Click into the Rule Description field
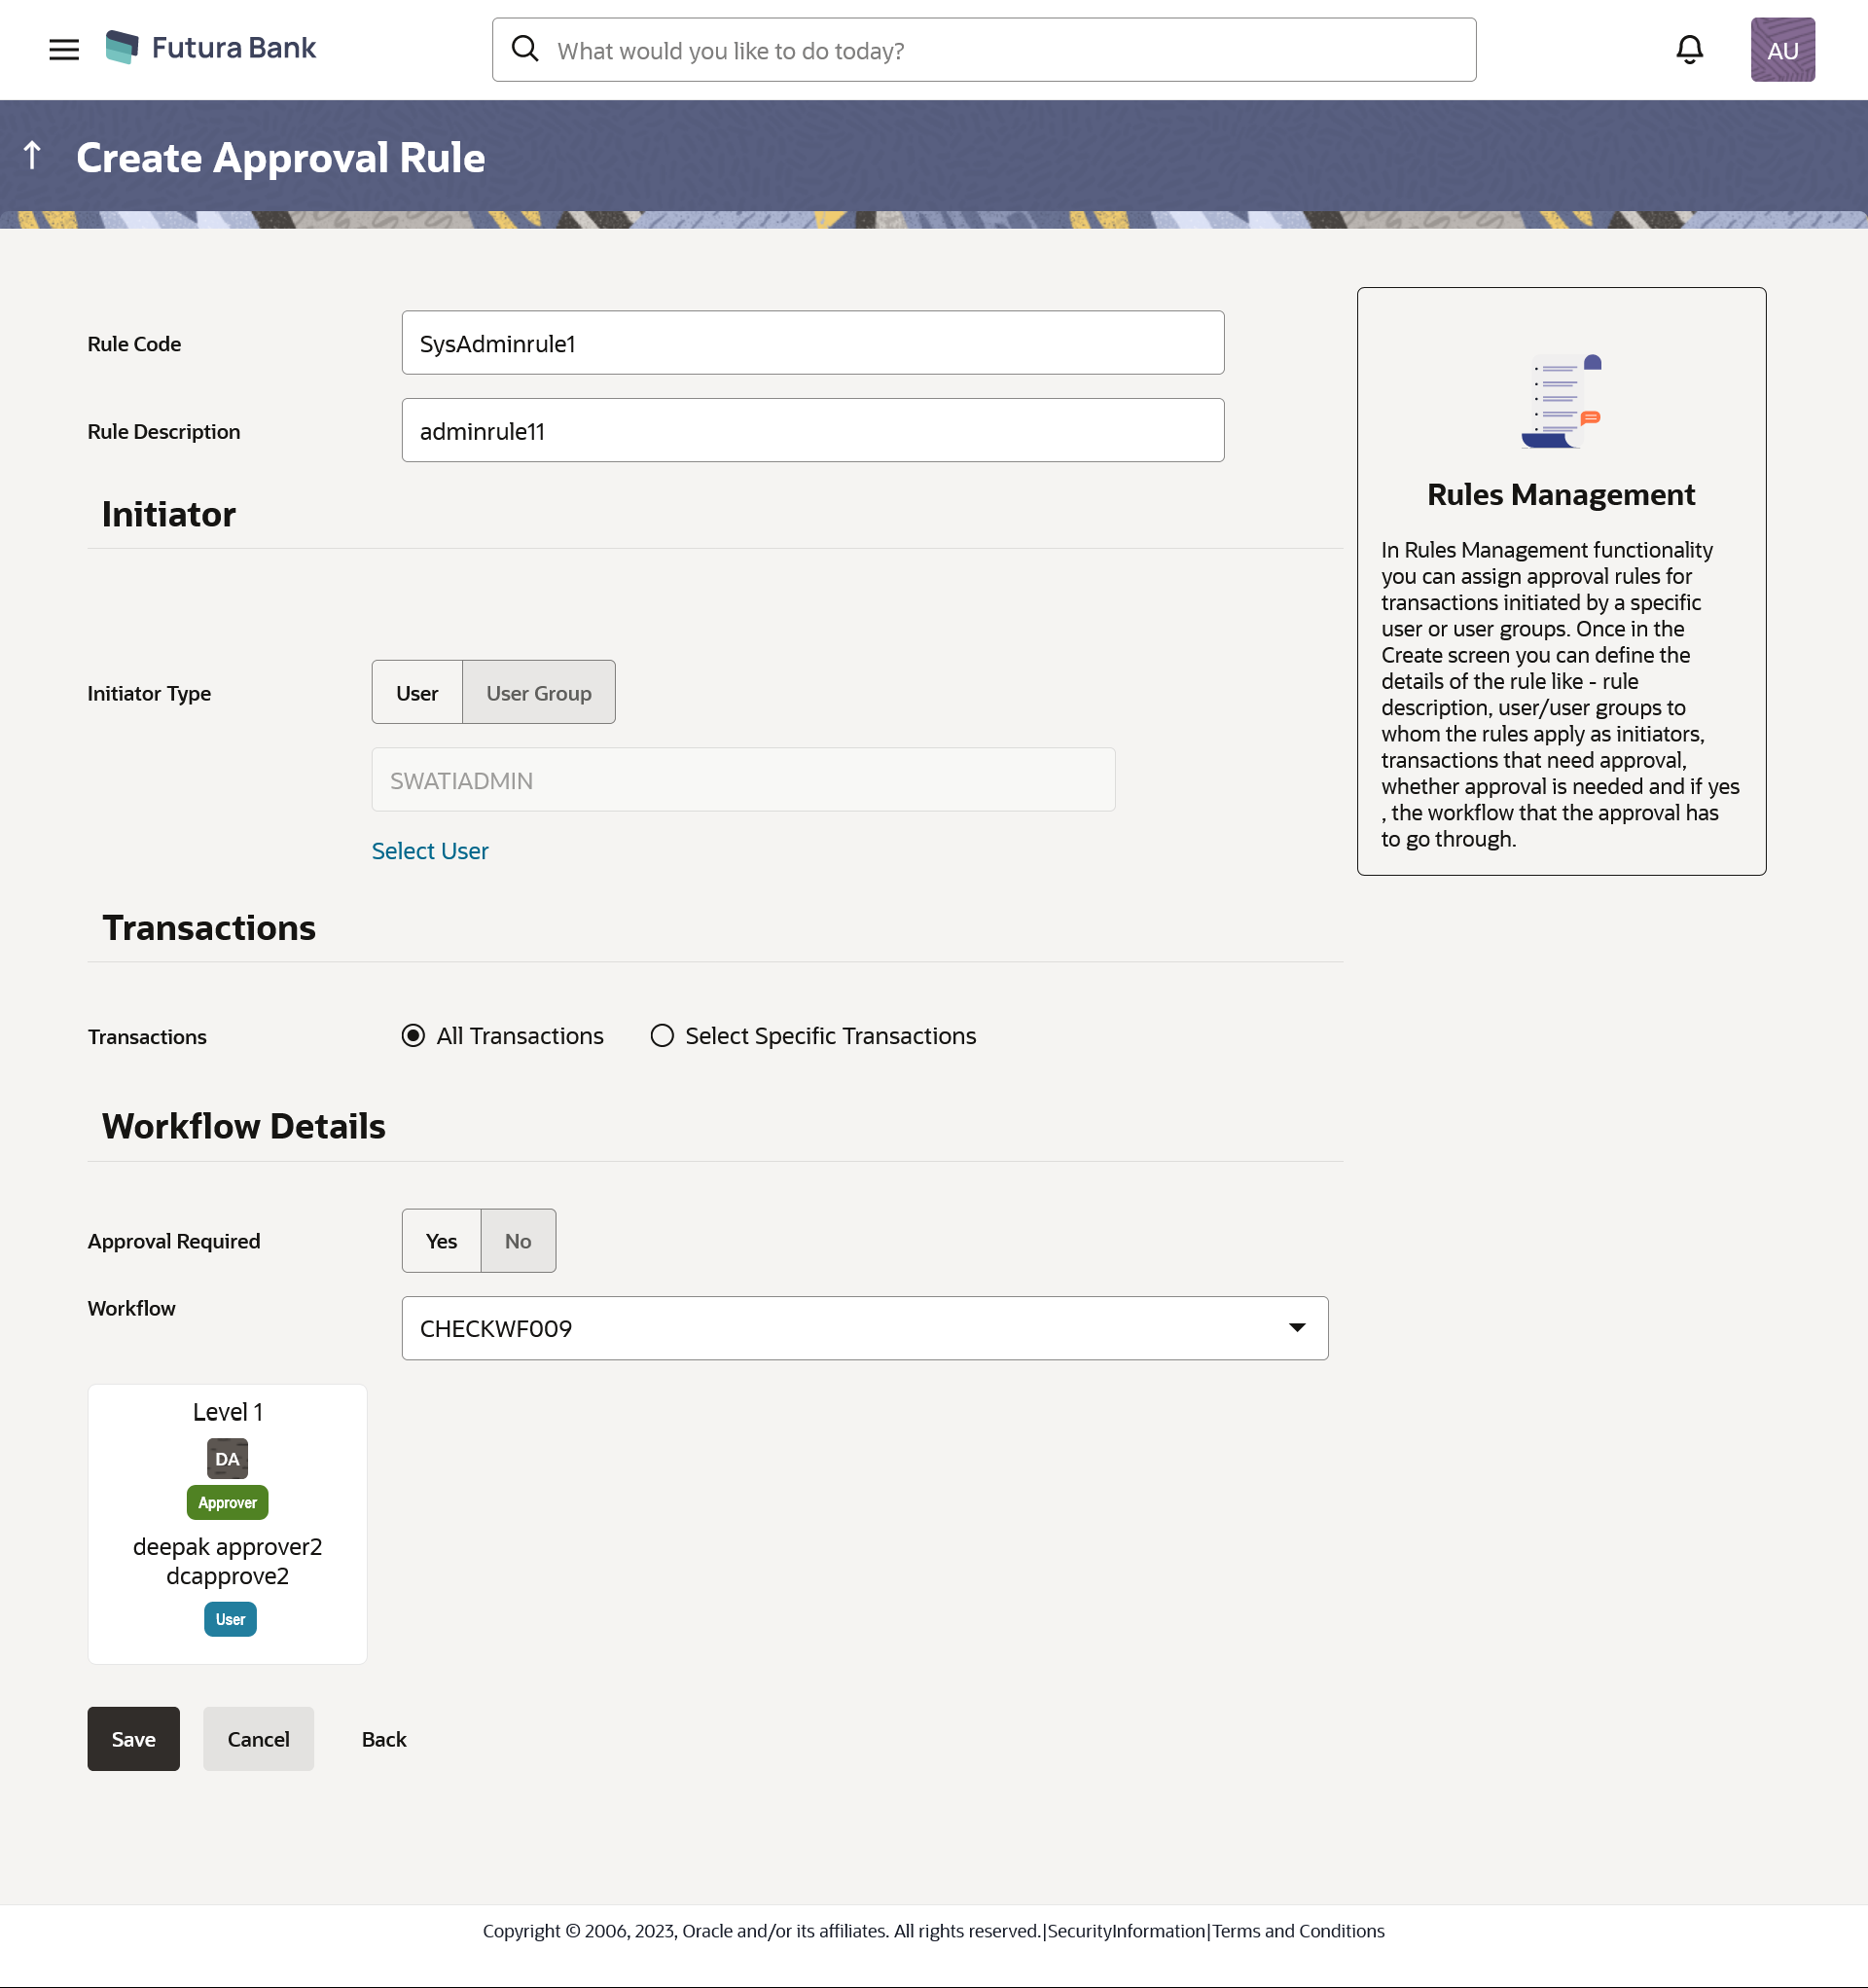Screen dimensions: 1868x1988 (x=812, y=431)
